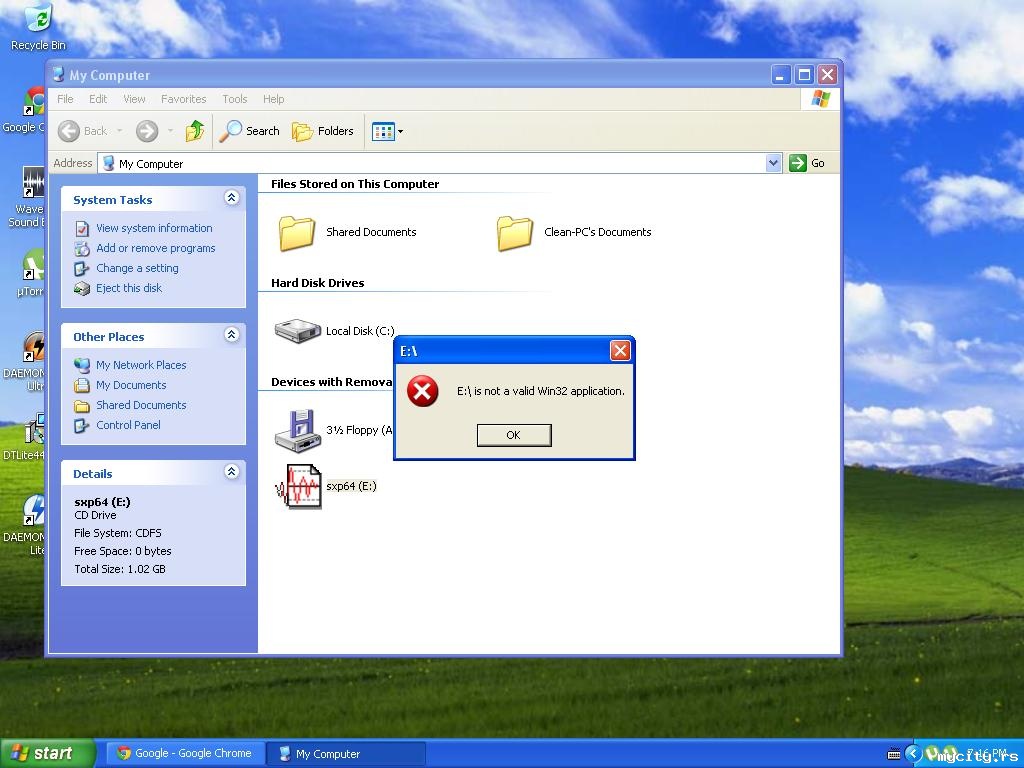Open the Favorites menu
This screenshot has width=1024, height=768.
click(x=184, y=99)
